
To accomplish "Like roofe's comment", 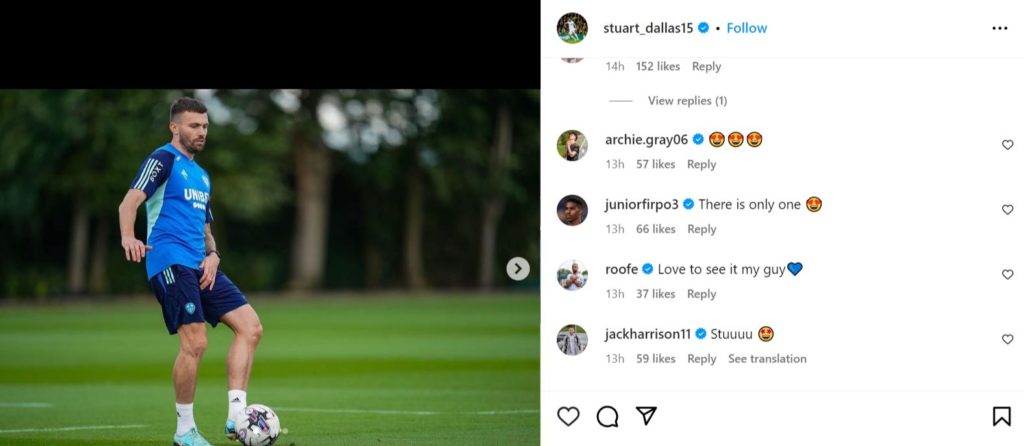I will [x=1007, y=274].
